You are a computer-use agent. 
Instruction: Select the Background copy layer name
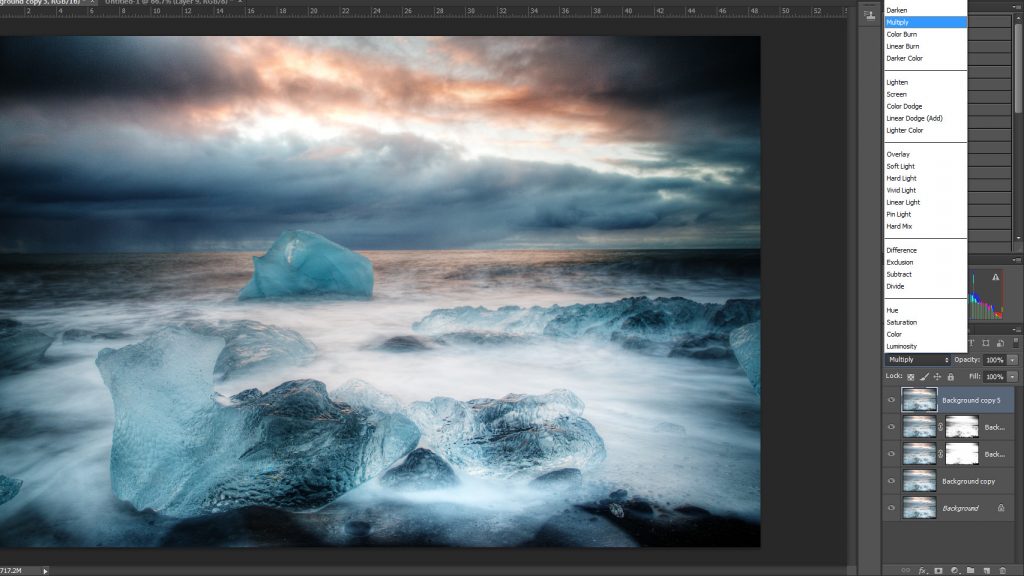click(x=968, y=481)
